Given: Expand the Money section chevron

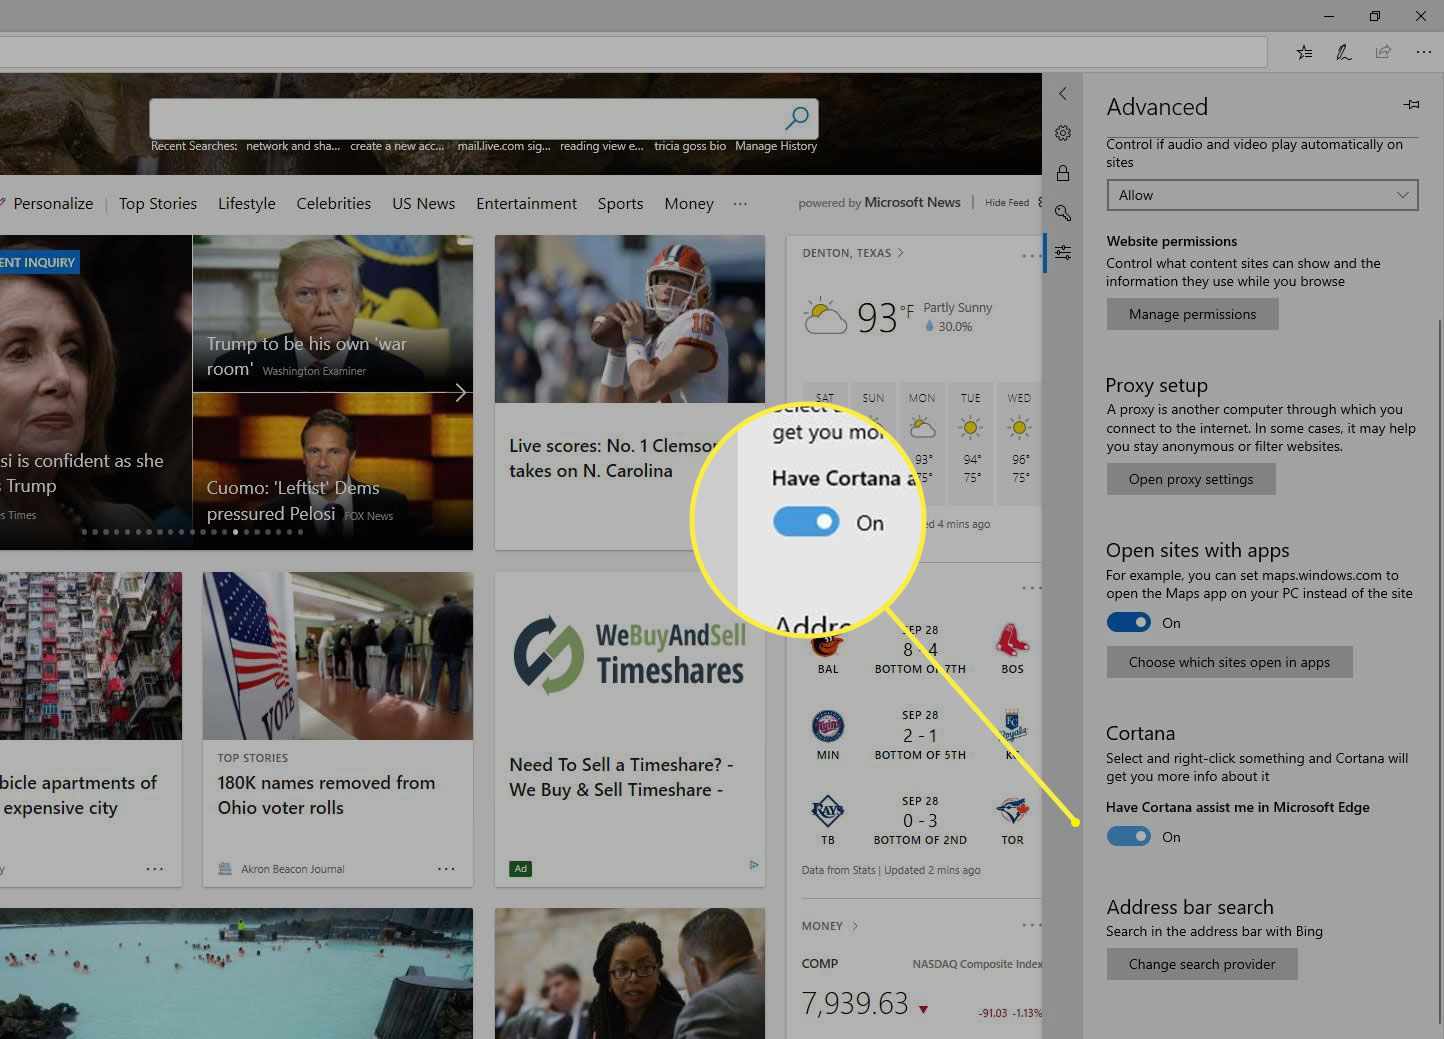Looking at the screenshot, I should (x=855, y=926).
